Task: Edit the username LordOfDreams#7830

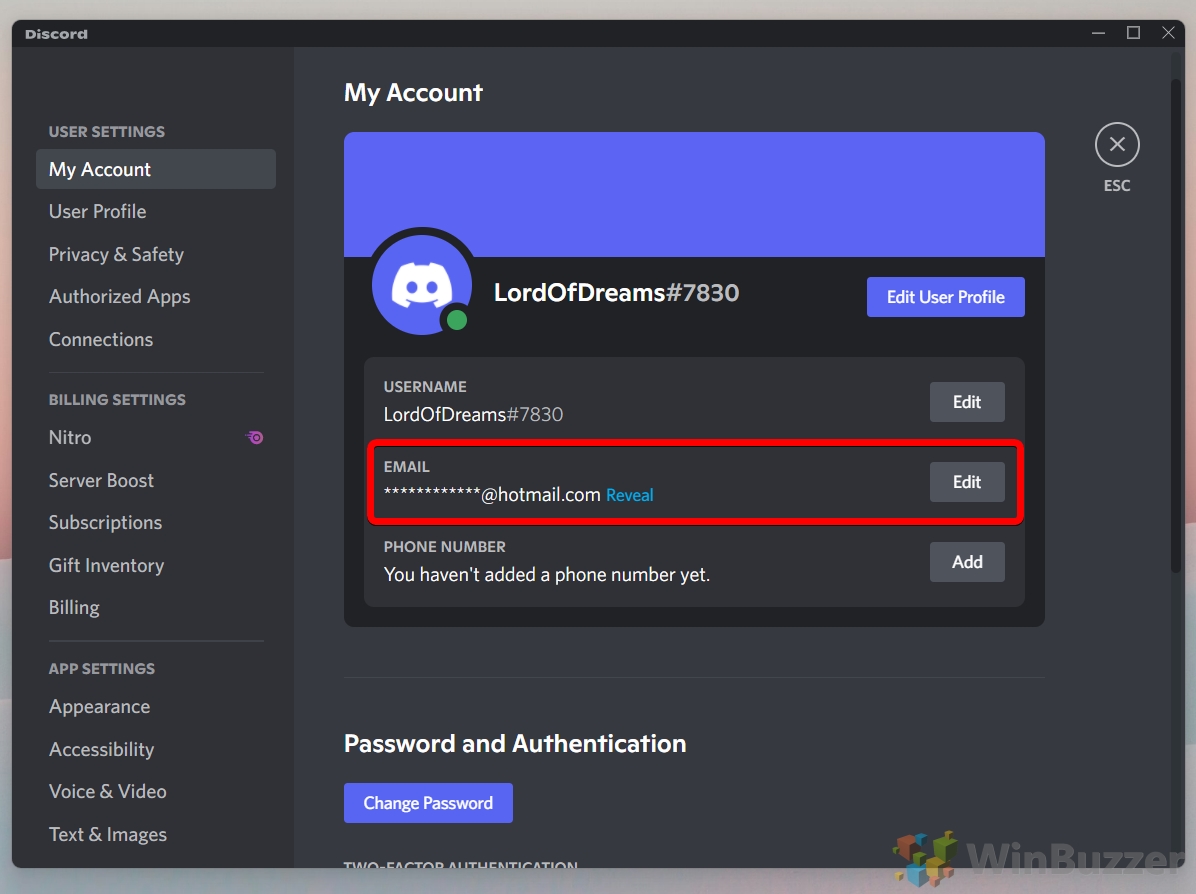Action: pyautogui.click(x=966, y=402)
